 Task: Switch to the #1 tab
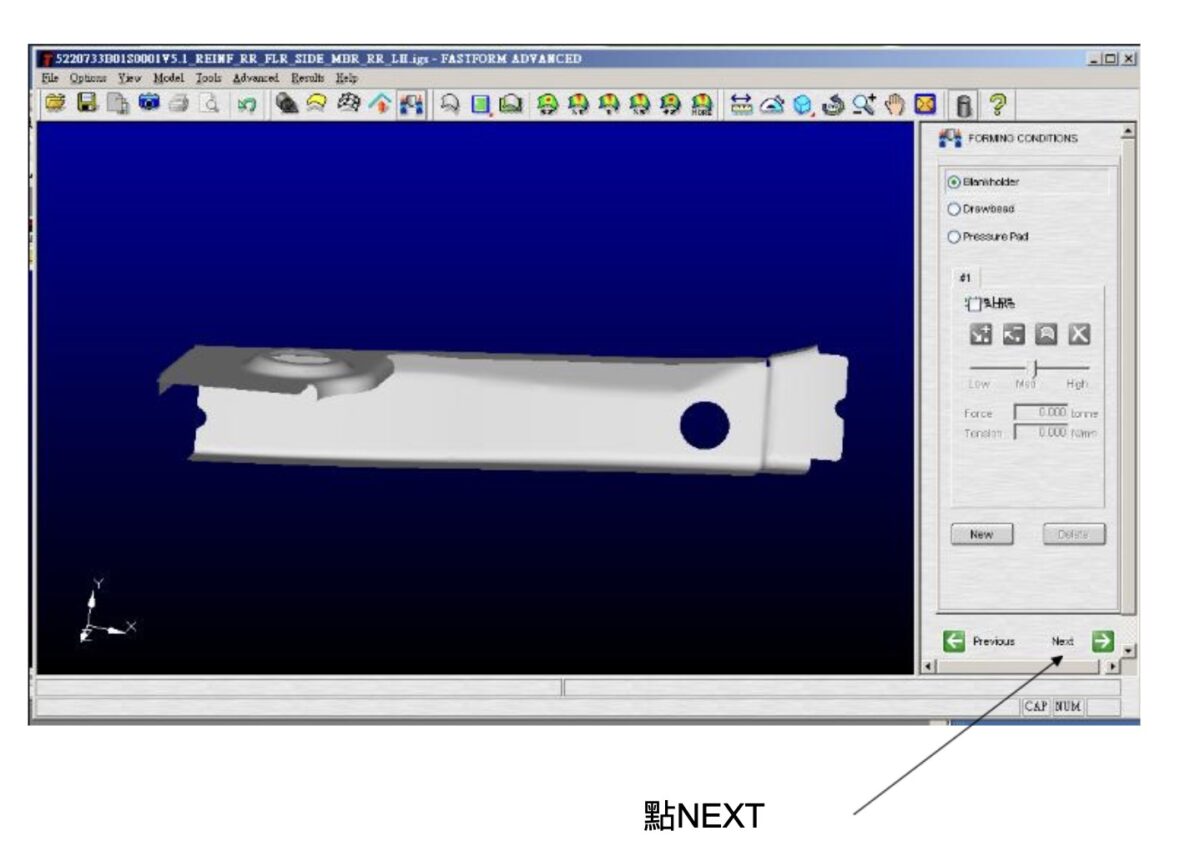pos(965,277)
